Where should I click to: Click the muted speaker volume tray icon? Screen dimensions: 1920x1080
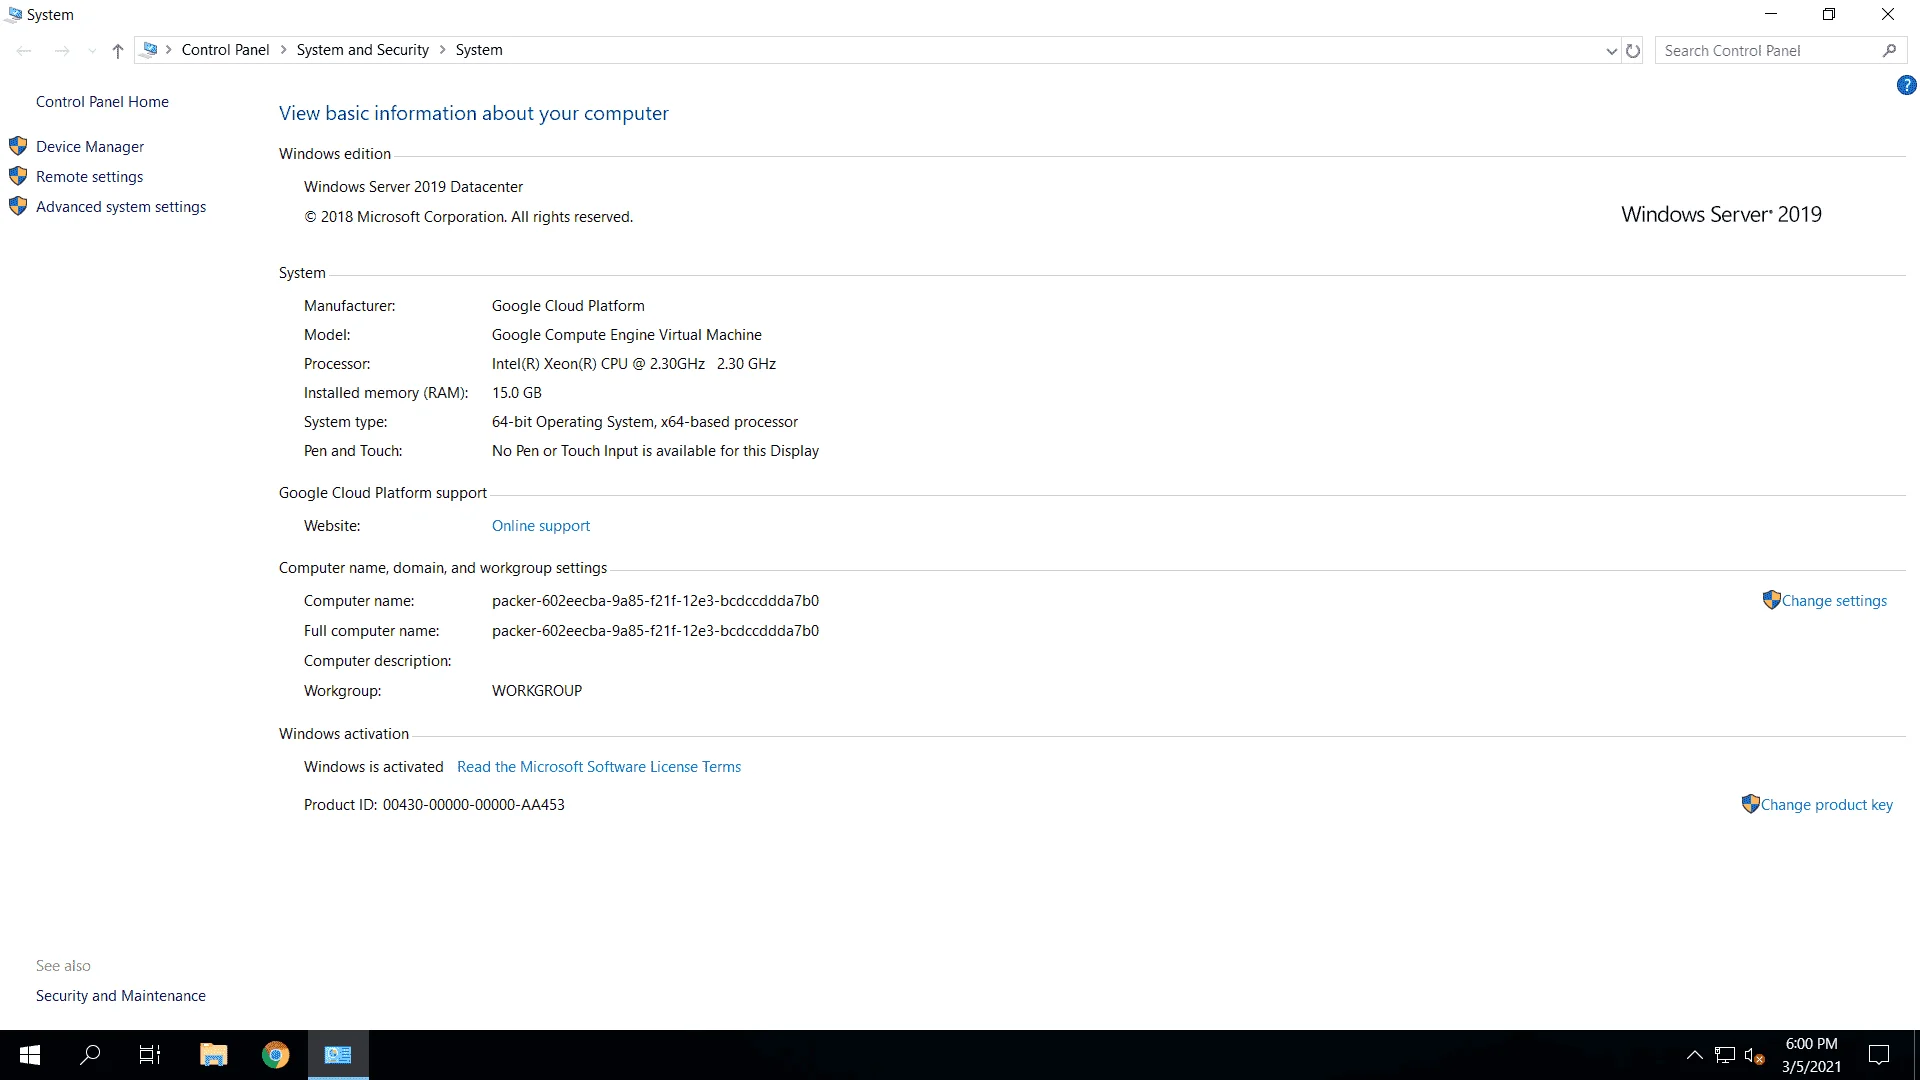pyautogui.click(x=1754, y=1055)
